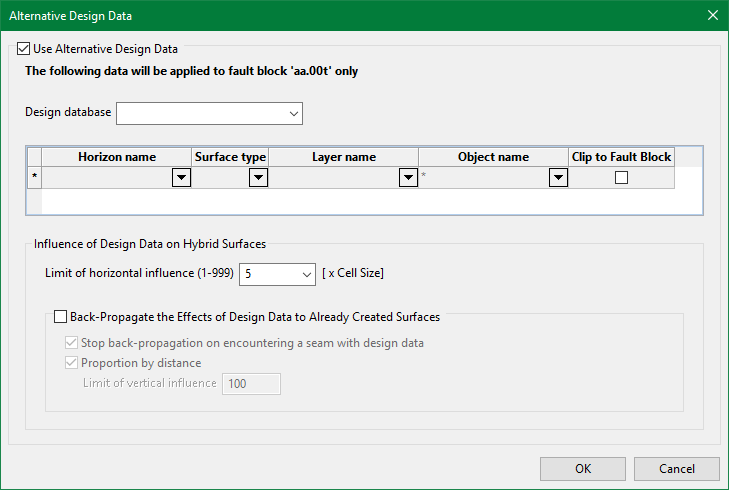Toggle Stop back-propagation on encountering seam checkbox
729x490 pixels.
point(71,343)
